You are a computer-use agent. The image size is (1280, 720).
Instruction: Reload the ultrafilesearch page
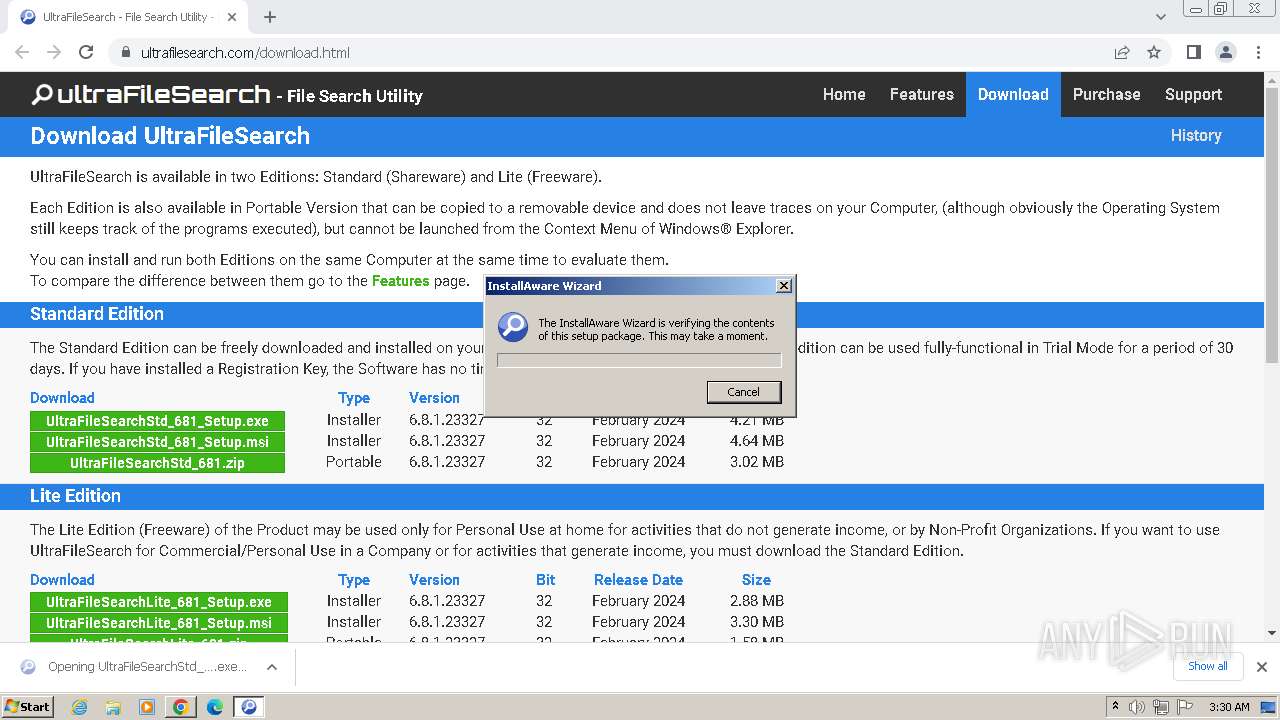(x=86, y=52)
